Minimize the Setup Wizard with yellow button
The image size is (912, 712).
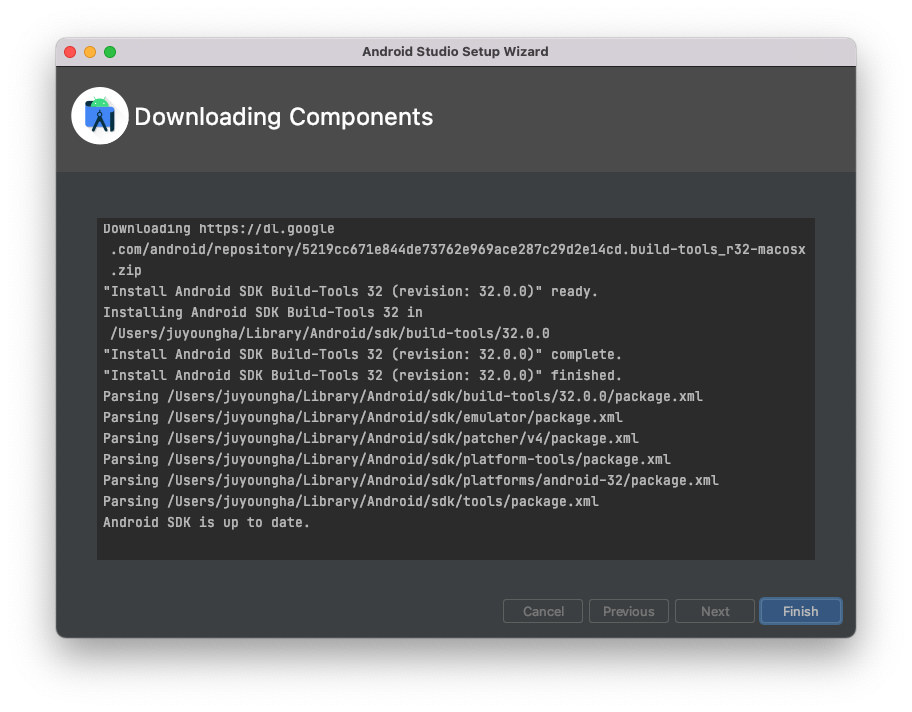90,52
